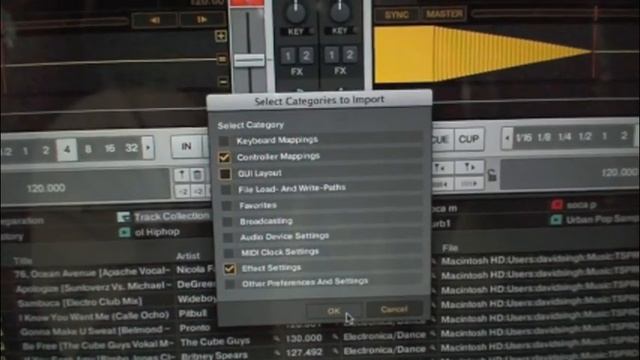Assign FX unit 2 on right mixer channel
Screen dimensions: 640x360
[350, 54]
